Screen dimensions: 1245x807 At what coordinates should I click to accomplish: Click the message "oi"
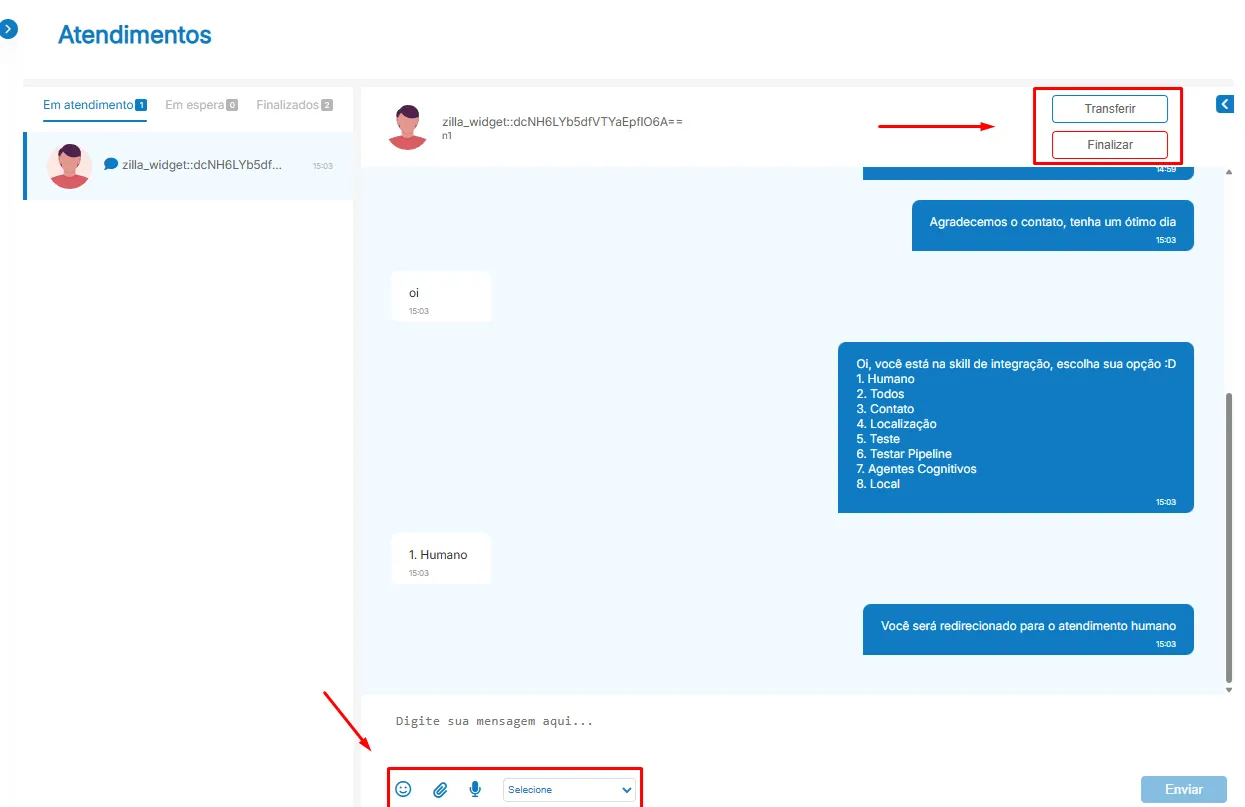point(441,296)
